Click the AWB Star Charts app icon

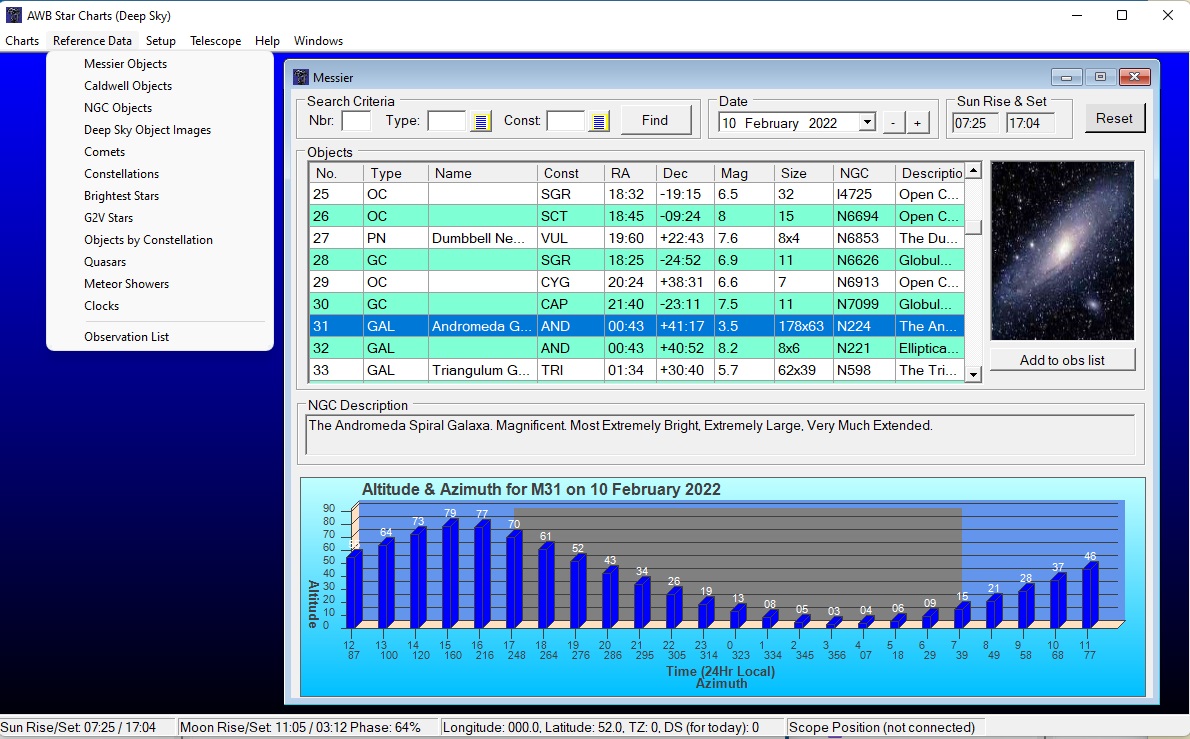click(x=14, y=16)
